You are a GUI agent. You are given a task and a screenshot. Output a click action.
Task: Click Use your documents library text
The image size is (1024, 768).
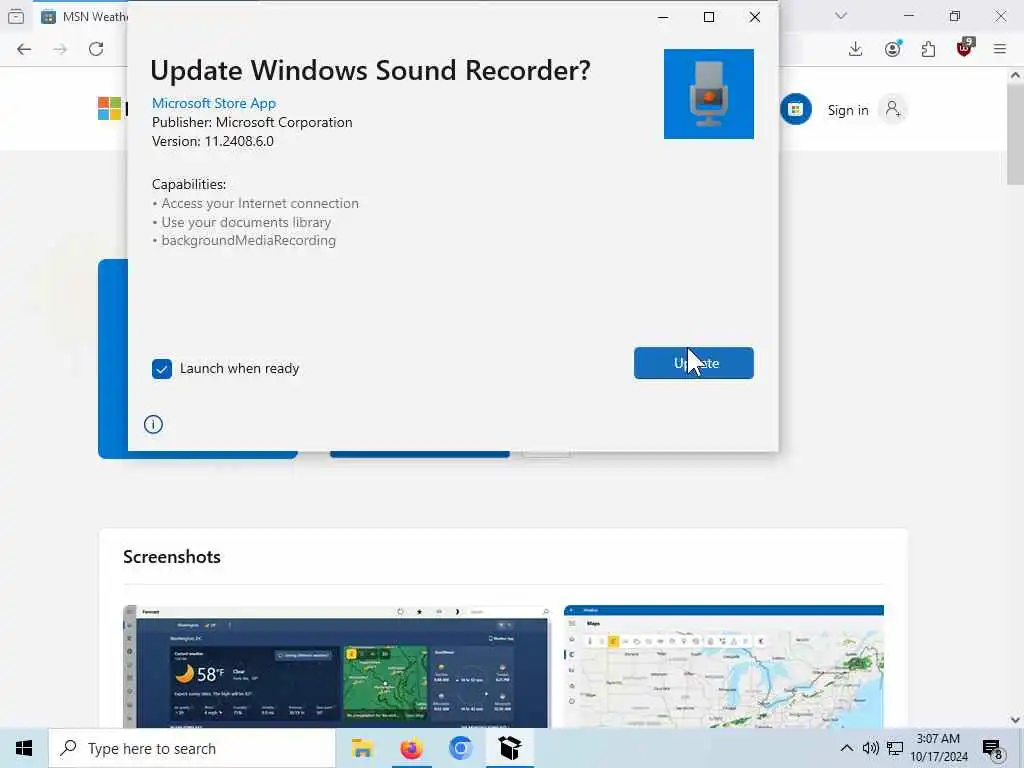[246, 222]
